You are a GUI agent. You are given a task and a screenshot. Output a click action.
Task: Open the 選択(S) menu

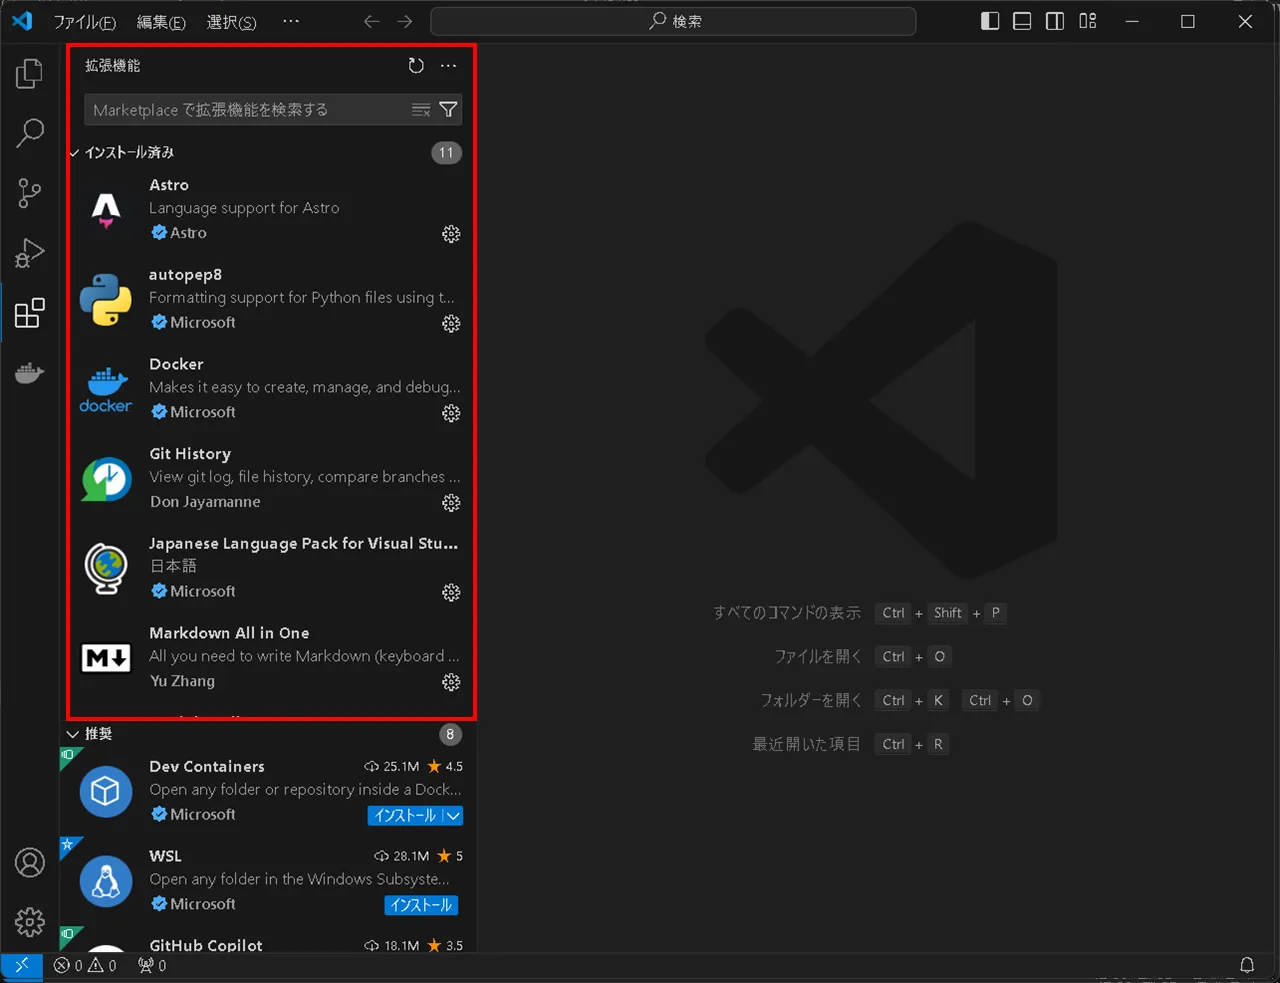(231, 21)
